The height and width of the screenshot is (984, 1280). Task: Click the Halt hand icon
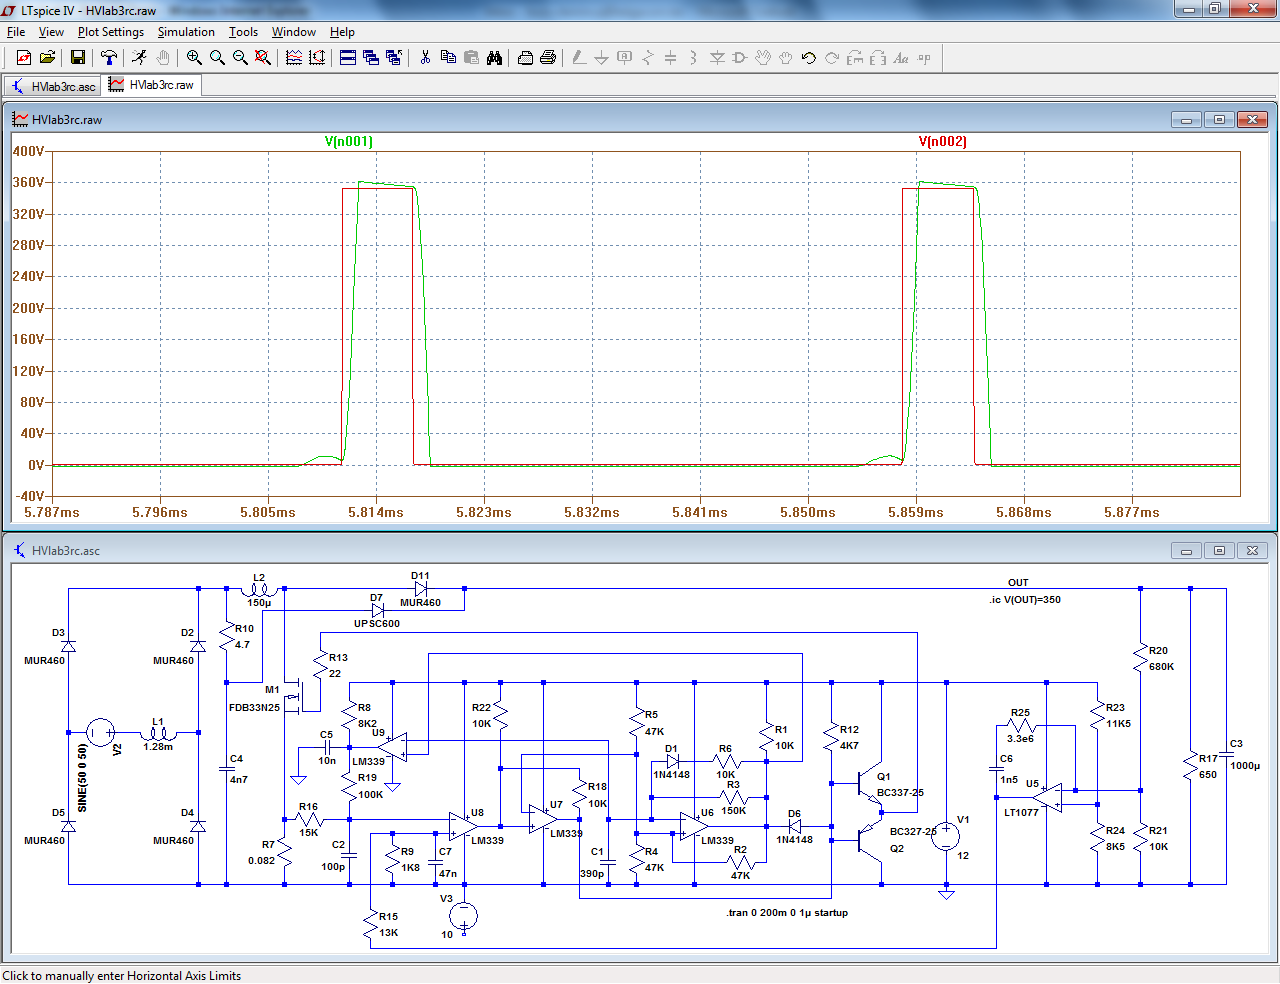[163, 58]
